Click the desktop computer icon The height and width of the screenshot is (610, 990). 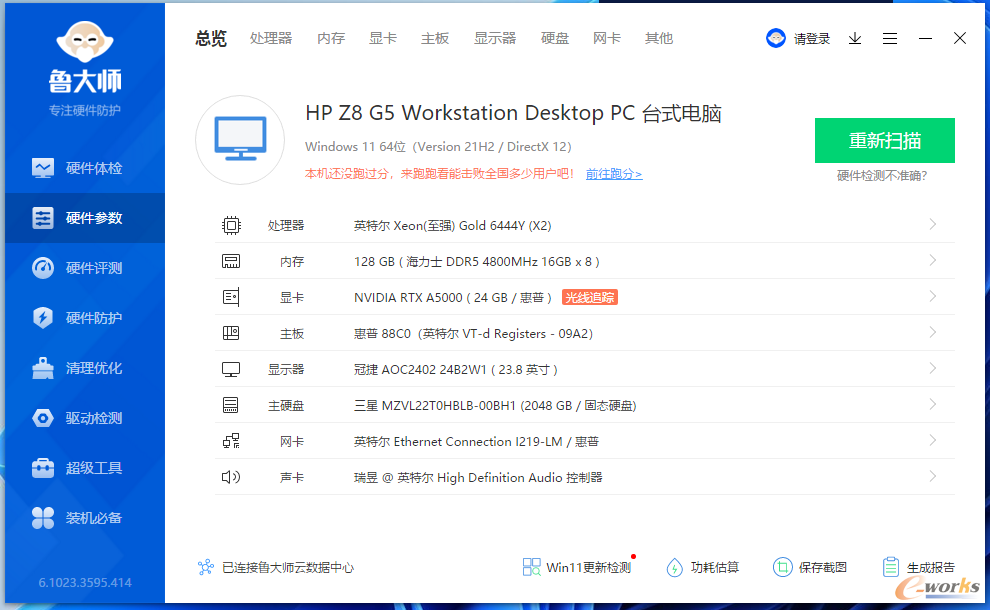tap(240, 140)
